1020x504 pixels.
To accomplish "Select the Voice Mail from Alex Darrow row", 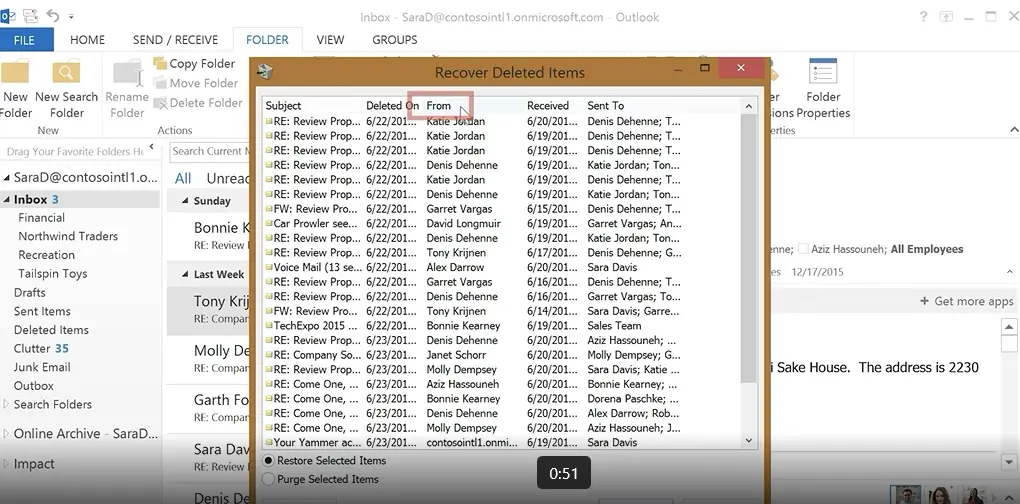I will click(502, 267).
